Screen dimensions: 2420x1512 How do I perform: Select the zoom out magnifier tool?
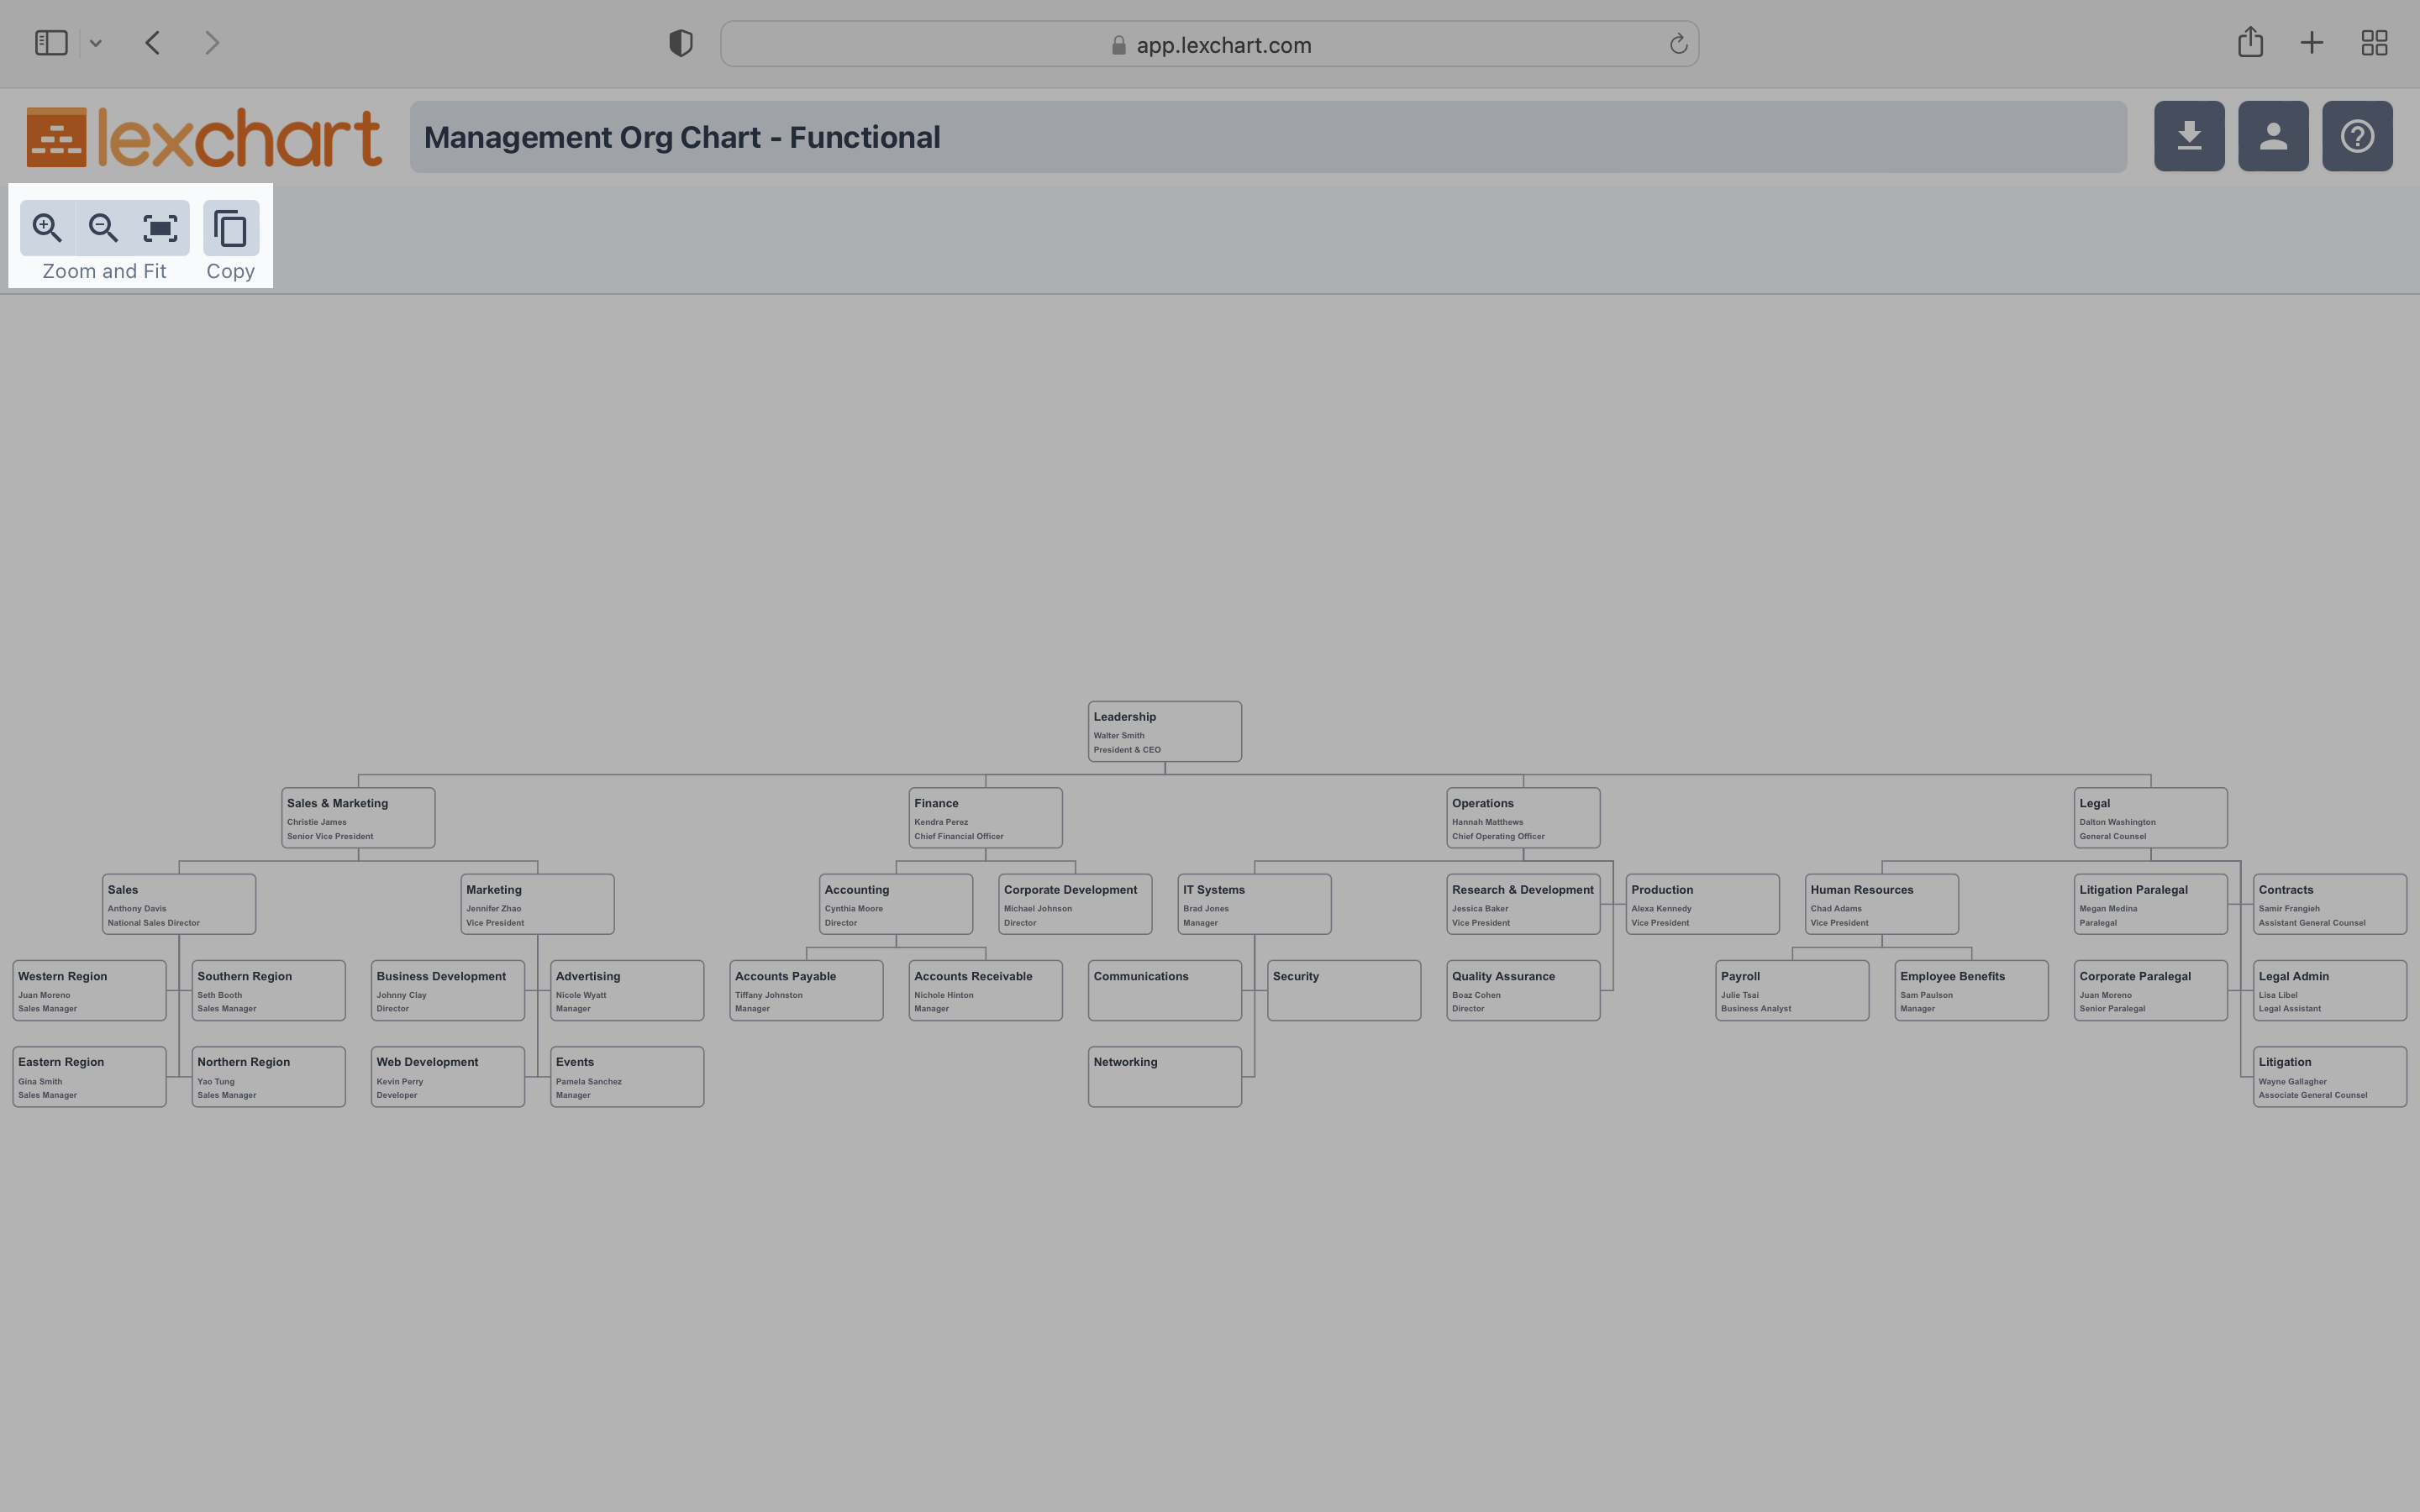(101, 227)
